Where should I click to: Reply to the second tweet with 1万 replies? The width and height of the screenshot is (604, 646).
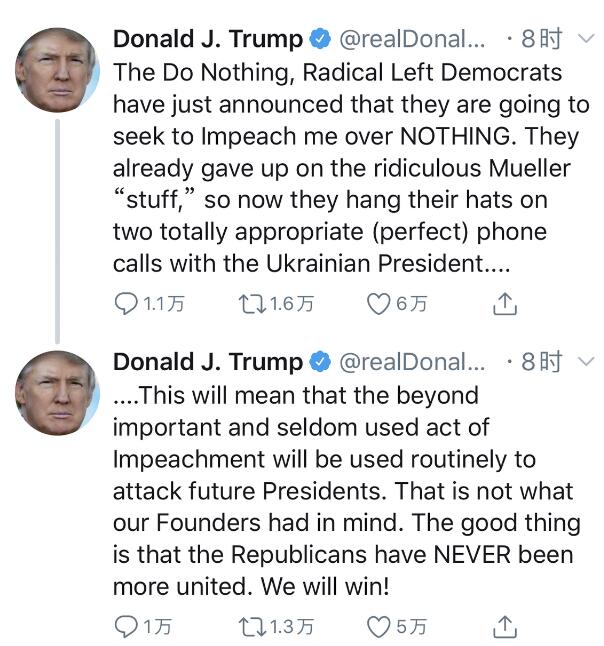[126, 627]
